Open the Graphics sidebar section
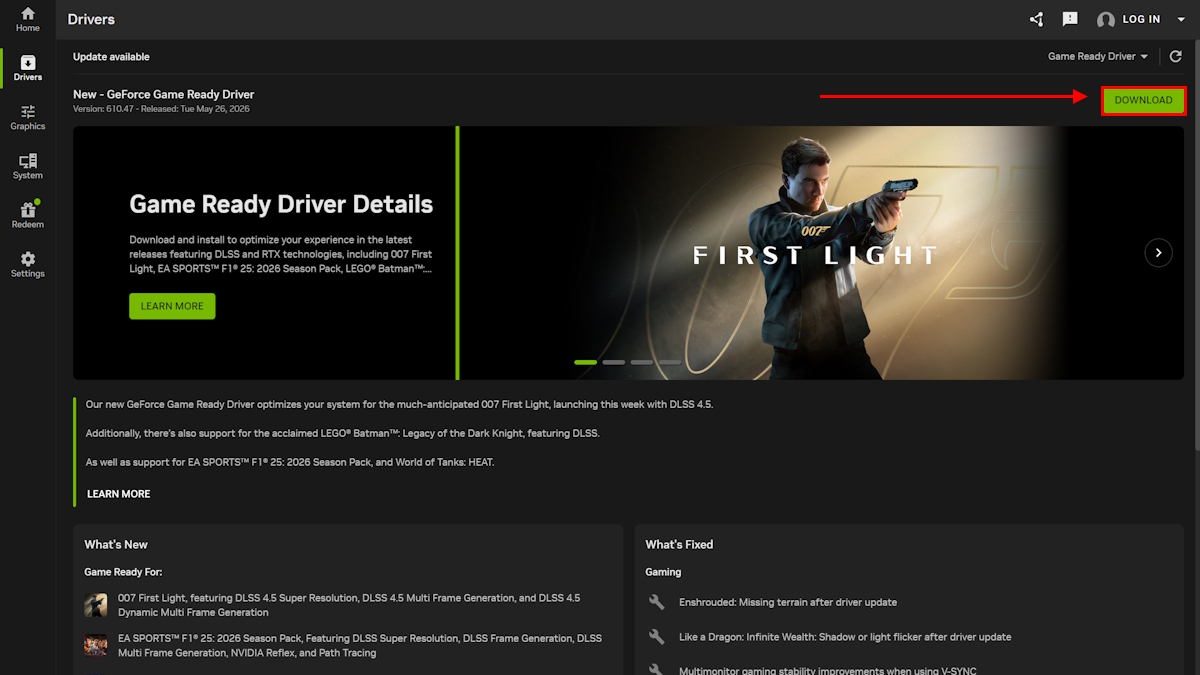Screen dimensions: 1200x675 (x=28, y=117)
